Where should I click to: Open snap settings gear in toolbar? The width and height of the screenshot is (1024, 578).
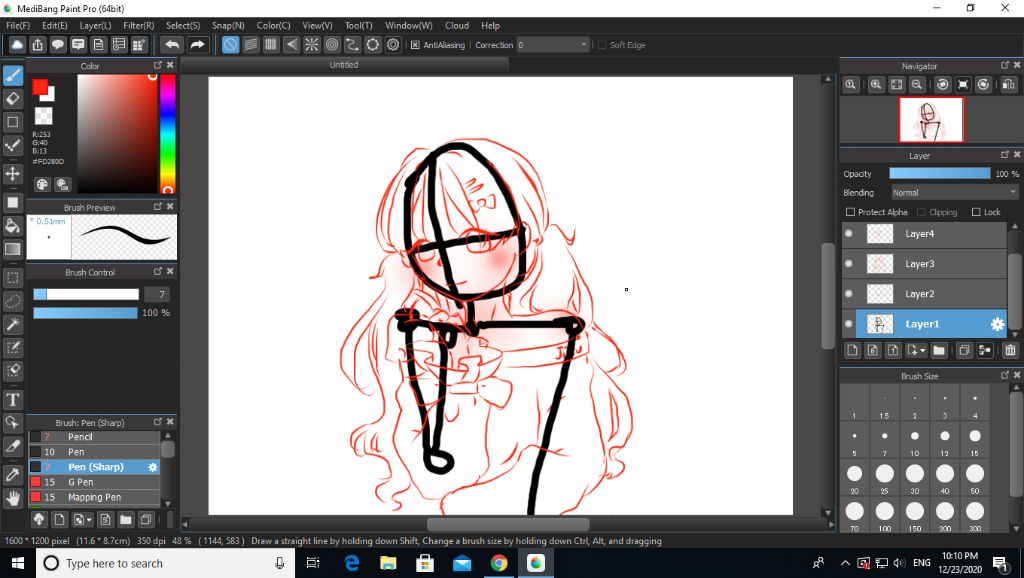(392, 44)
